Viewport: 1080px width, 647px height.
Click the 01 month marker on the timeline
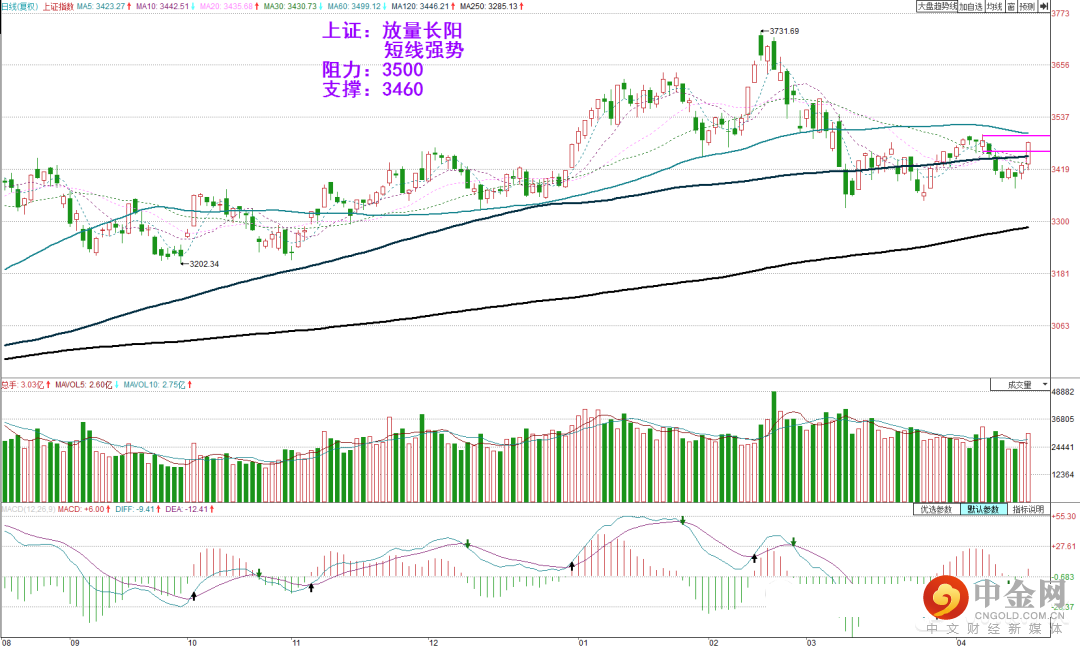[583, 642]
